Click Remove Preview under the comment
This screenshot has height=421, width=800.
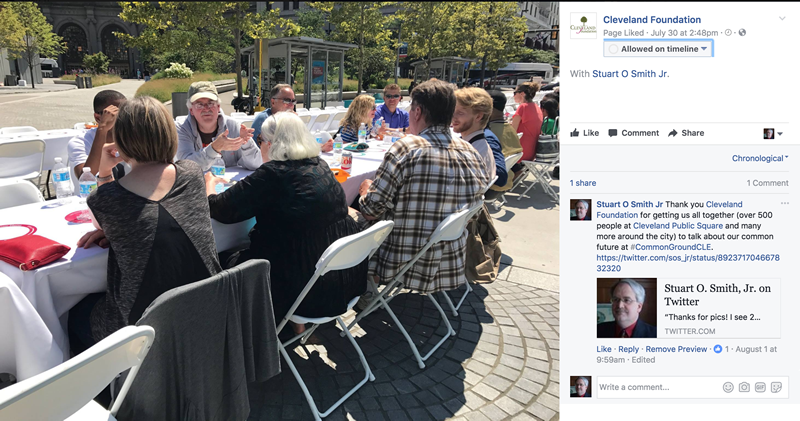(x=676, y=349)
